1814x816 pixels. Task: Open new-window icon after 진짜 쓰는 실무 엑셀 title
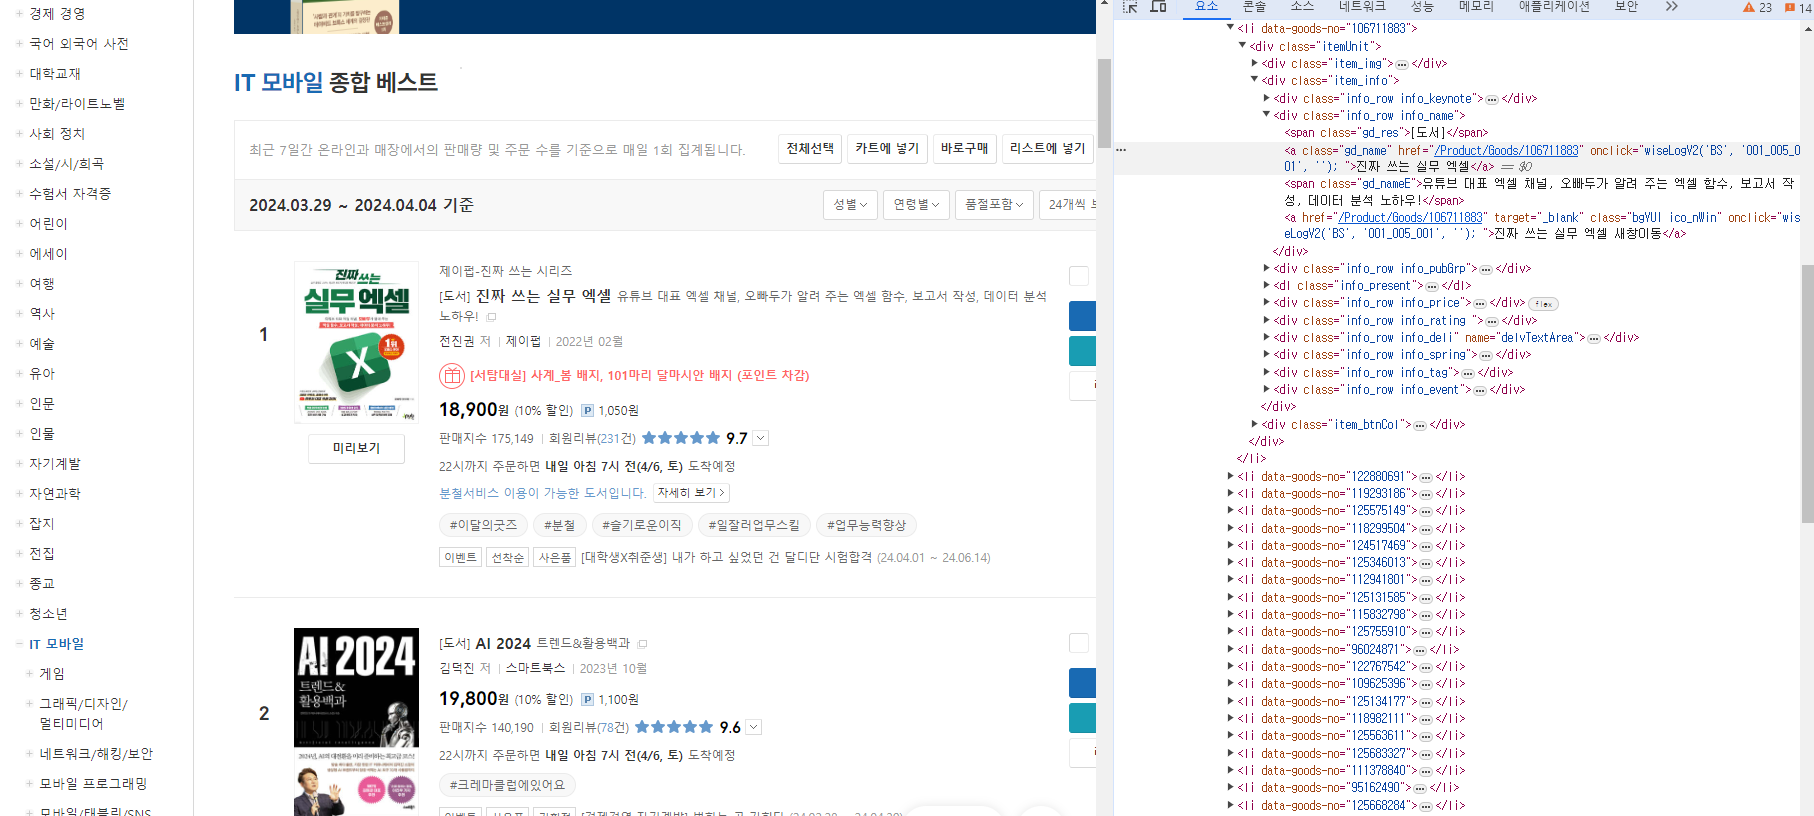coord(491,317)
